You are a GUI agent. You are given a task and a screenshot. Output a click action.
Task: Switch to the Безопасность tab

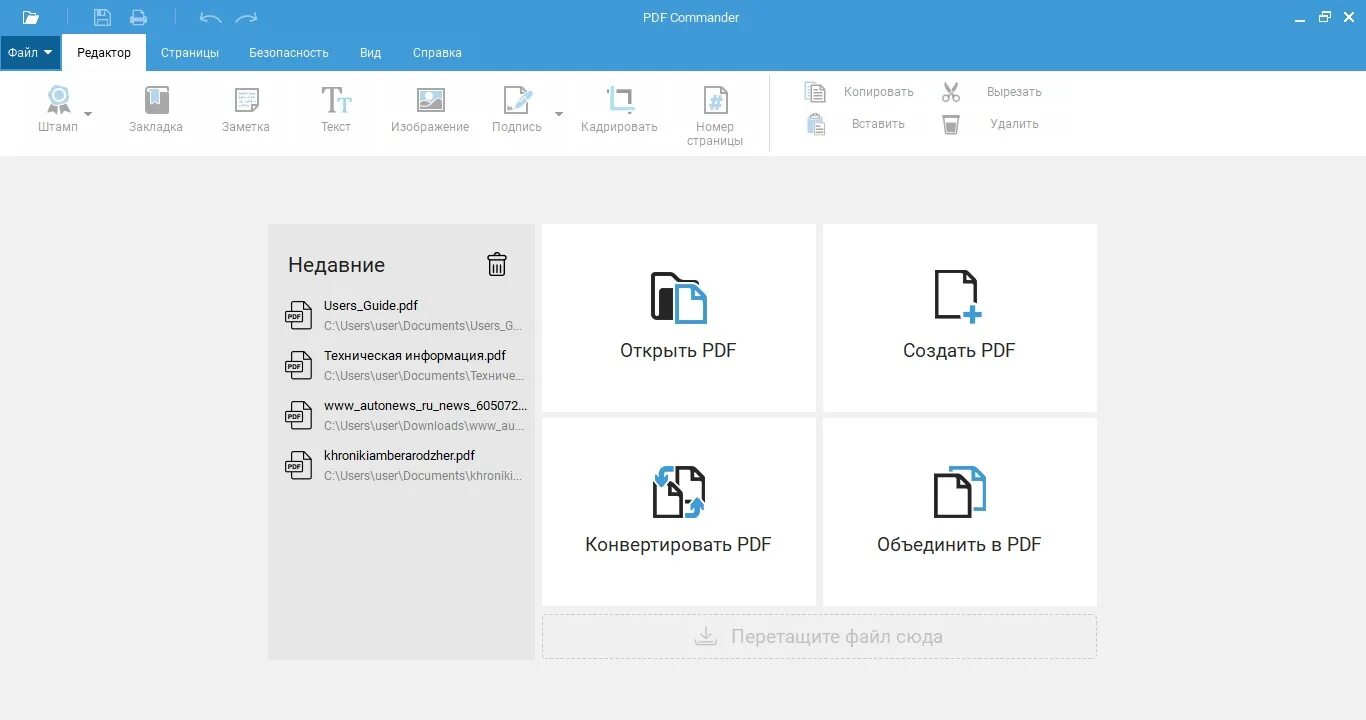click(x=289, y=53)
